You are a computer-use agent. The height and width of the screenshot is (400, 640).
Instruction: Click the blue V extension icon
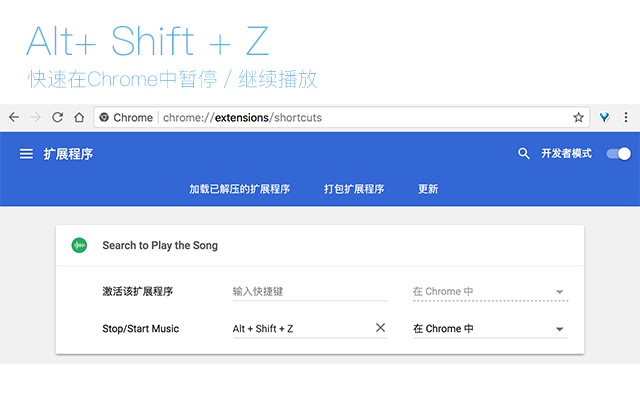[605, 117]
